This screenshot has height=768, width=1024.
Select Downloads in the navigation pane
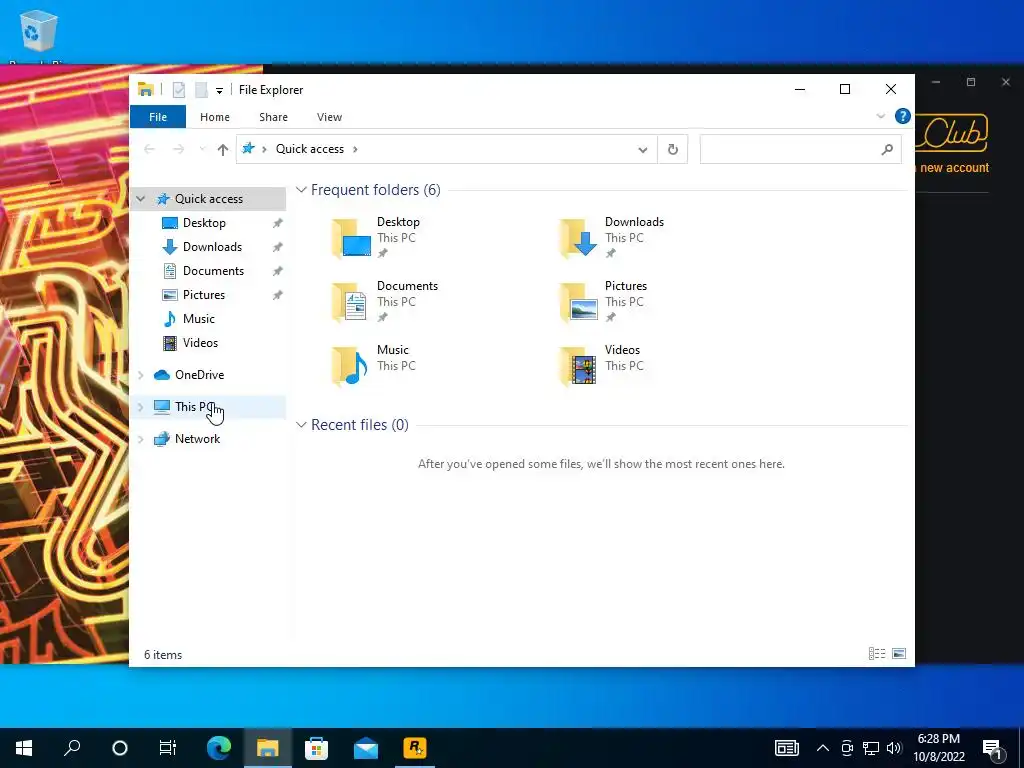coord(212,247)
